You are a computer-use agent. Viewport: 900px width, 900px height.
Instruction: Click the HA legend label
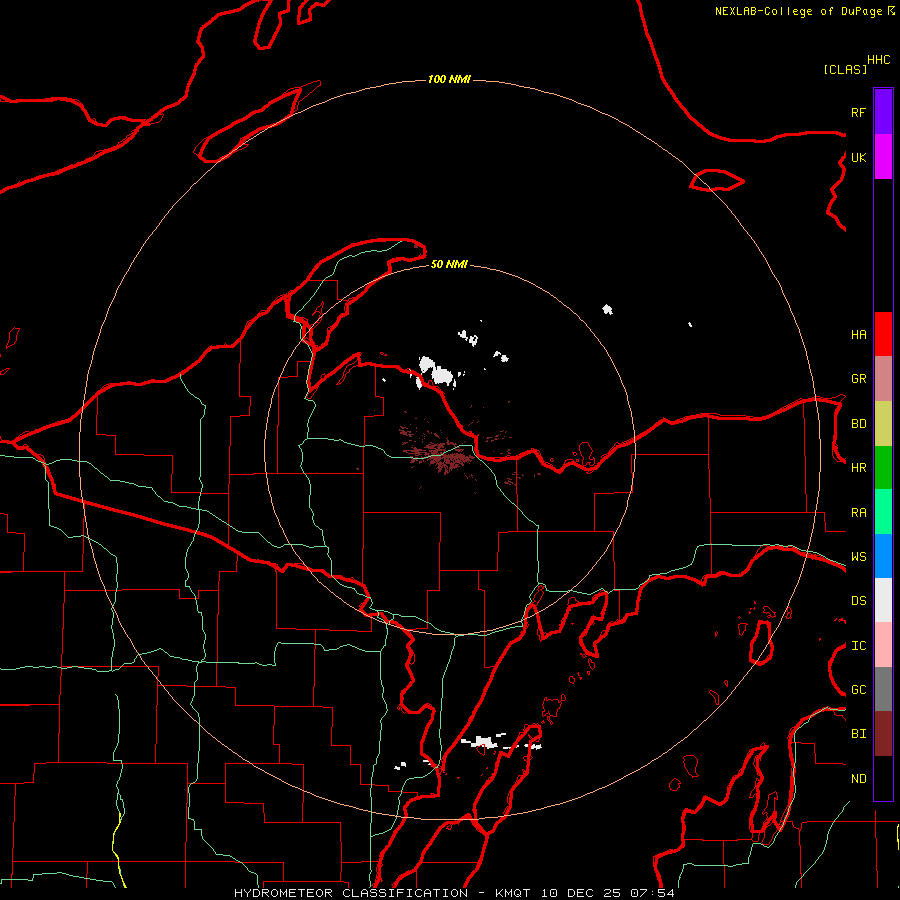pos(858,335)
